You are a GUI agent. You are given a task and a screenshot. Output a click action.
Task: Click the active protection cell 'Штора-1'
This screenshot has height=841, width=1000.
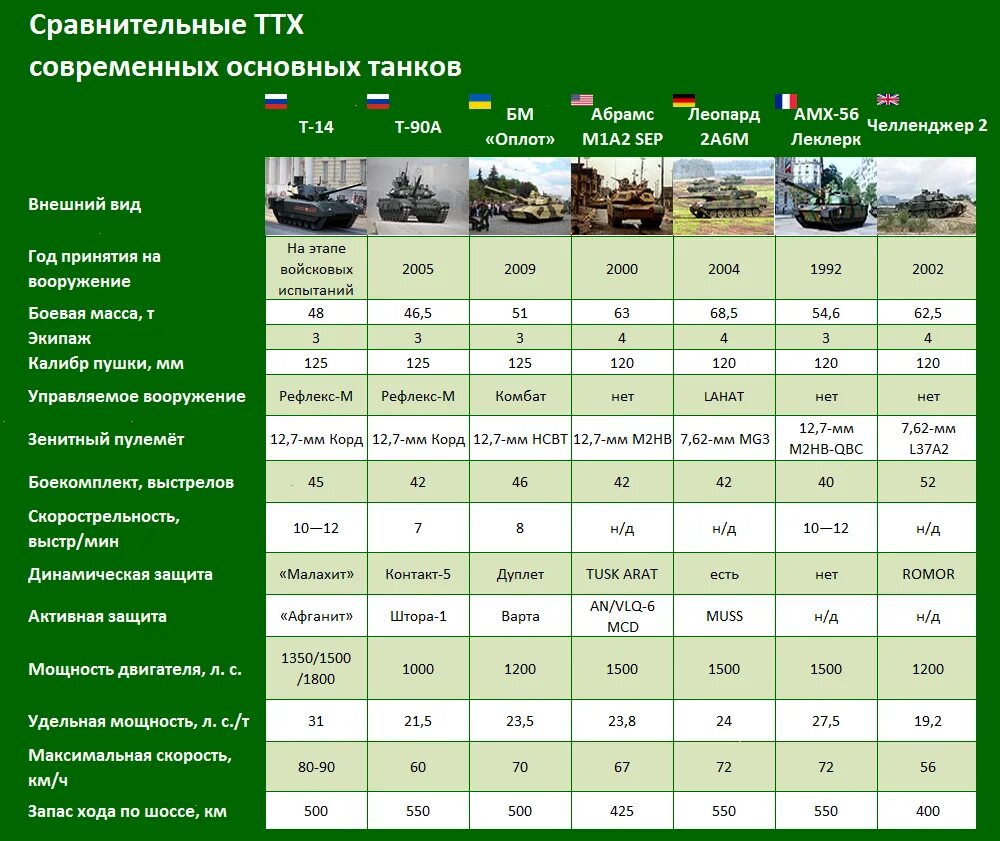pos(418,616)
